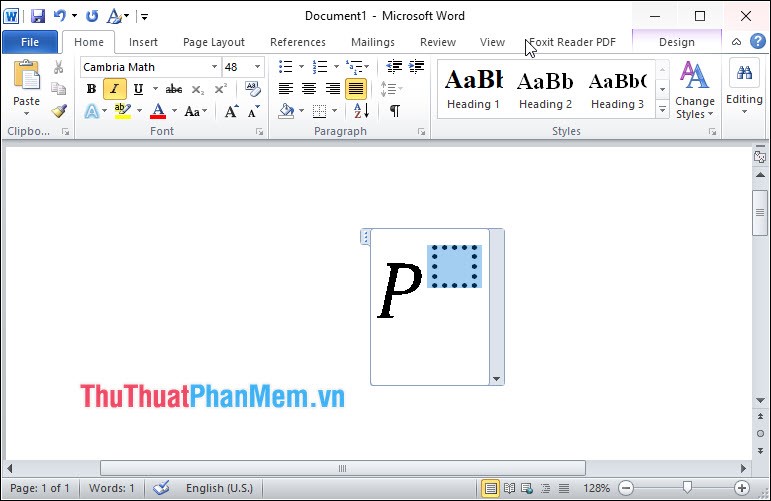Open the File tab
771x501 pixels.
[30, 42]
